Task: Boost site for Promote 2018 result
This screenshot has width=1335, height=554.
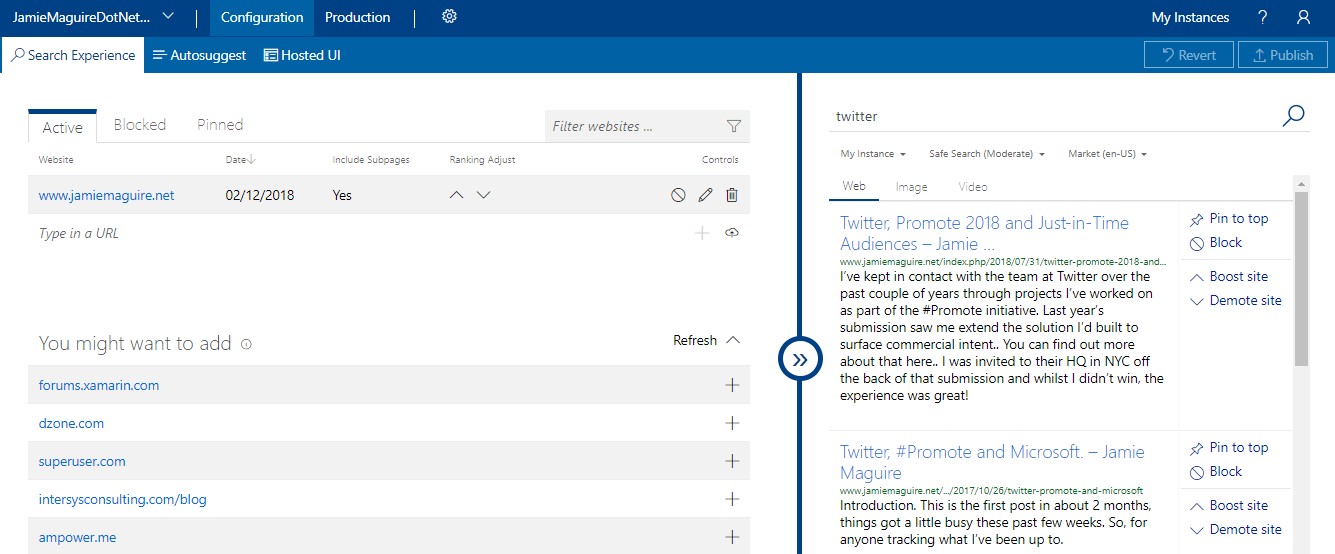Action: (1229, 276)
